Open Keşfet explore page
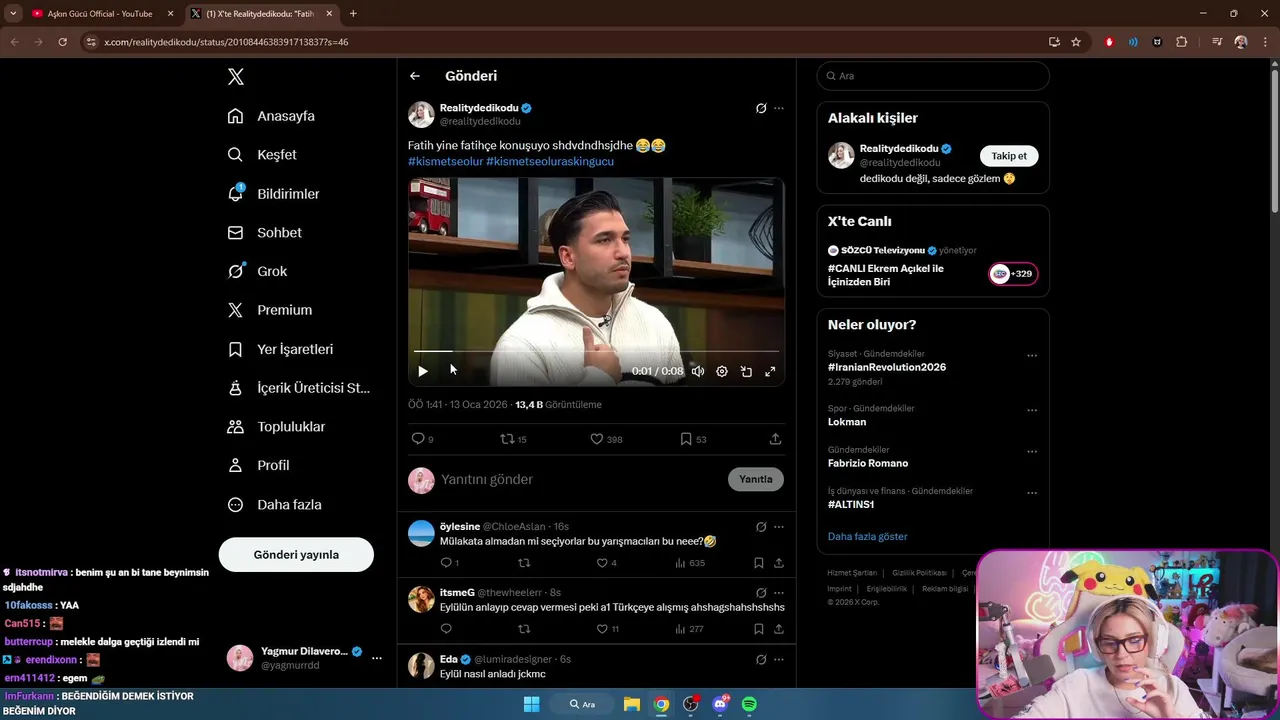The width and height of the screenshot is (1280, 720). (x=262, y=155)
